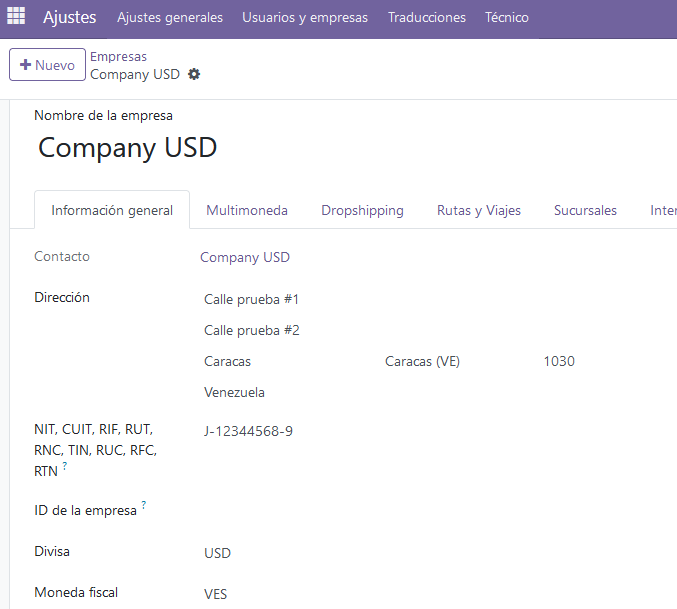Image resolution: width=677 pixels, height=609 pixels.
Task: Switch to the Multimoneda tab
Action: pyautogui.click(x=247, y=210)
